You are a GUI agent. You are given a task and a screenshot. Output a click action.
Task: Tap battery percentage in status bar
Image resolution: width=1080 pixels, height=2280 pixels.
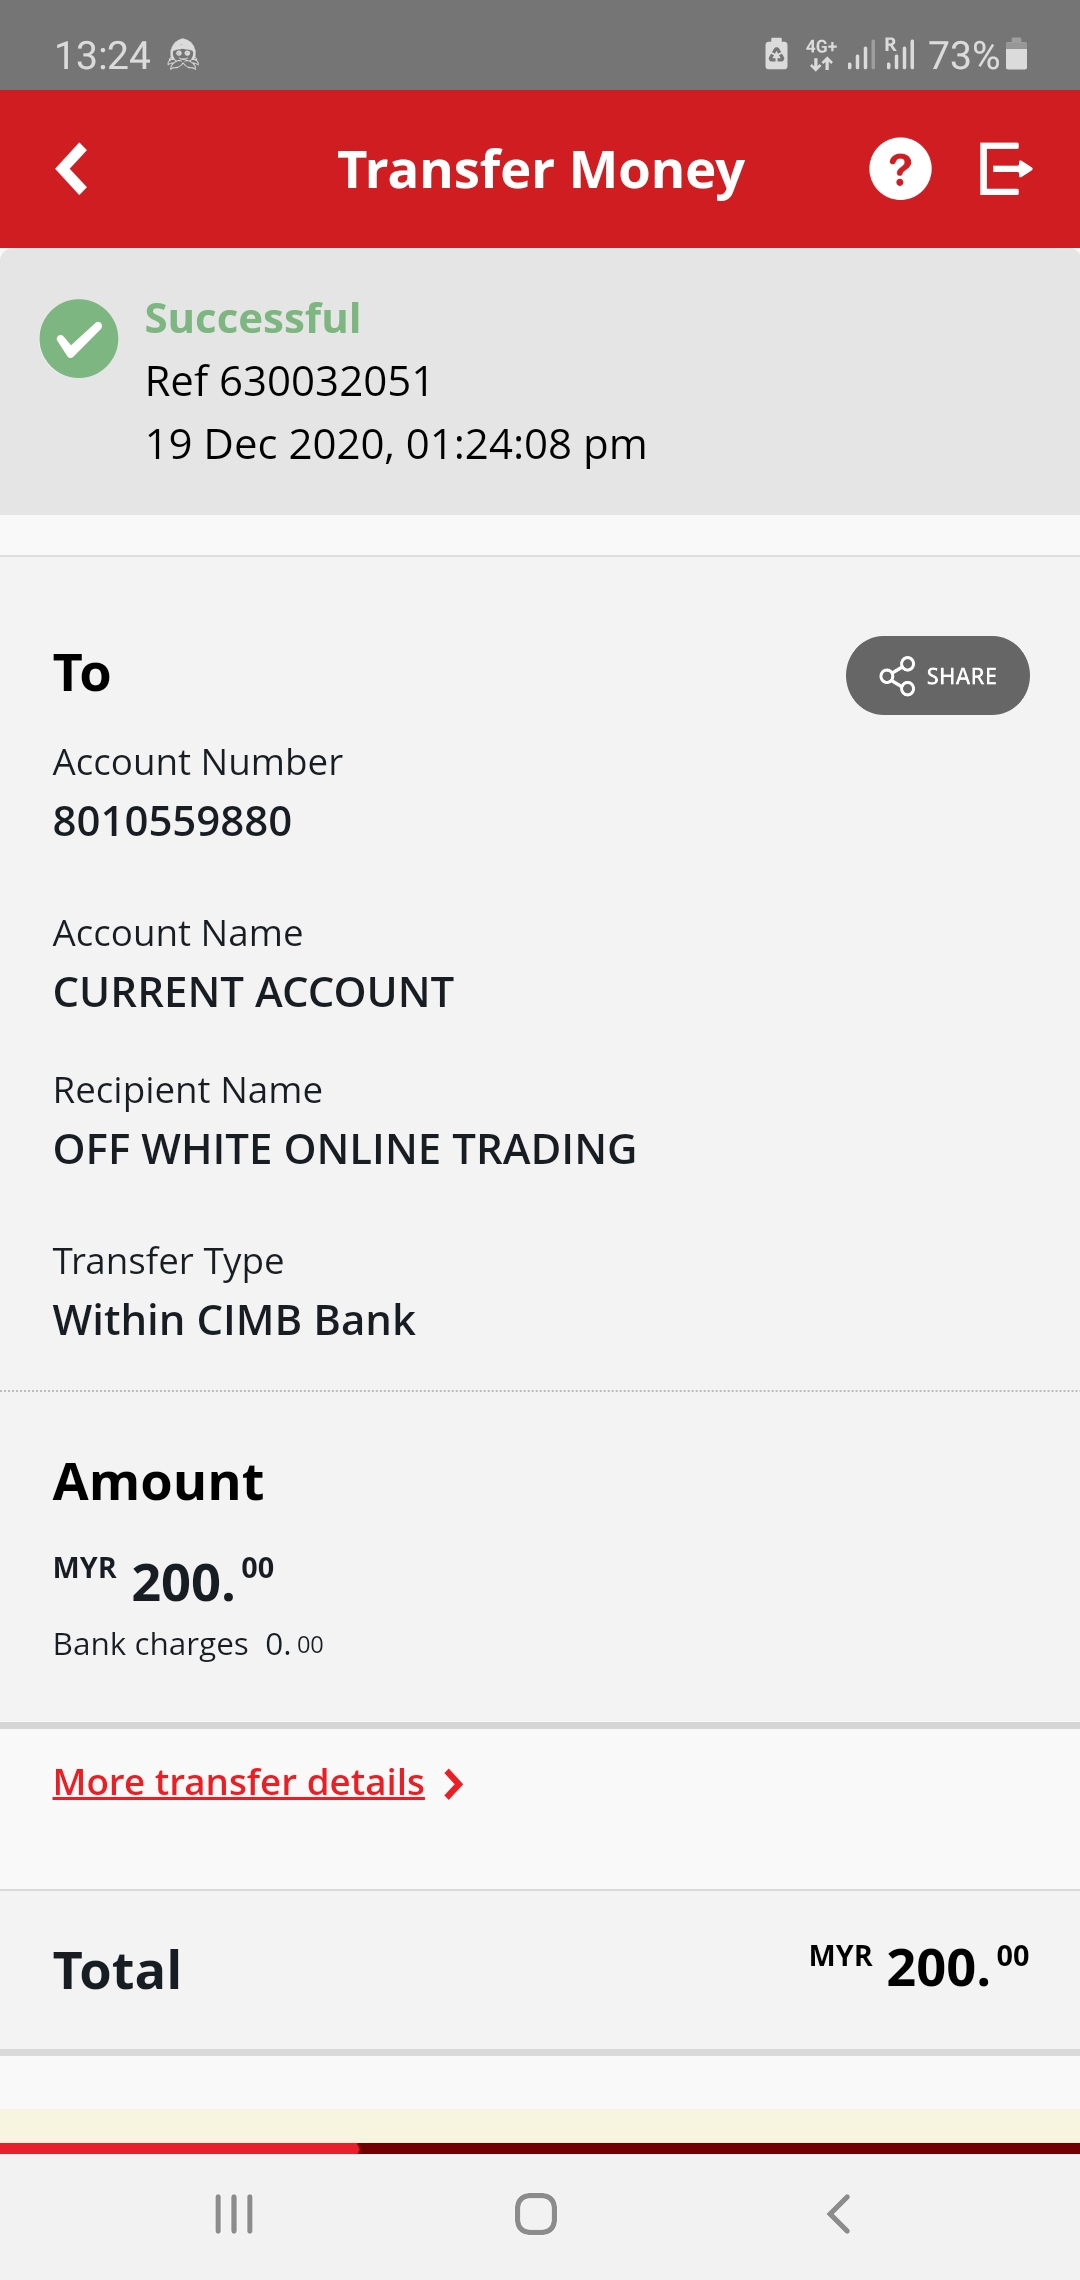coord(963,55)
